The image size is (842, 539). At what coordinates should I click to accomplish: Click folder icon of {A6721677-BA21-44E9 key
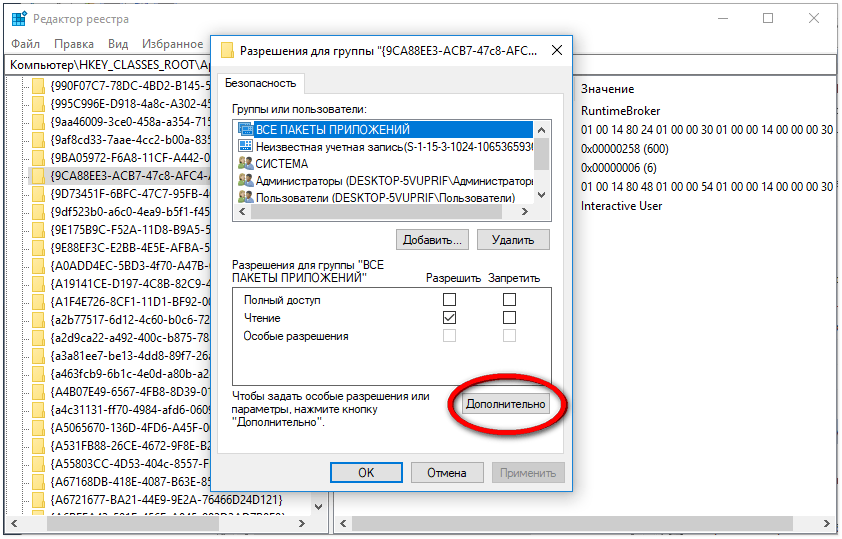(39, 499)
